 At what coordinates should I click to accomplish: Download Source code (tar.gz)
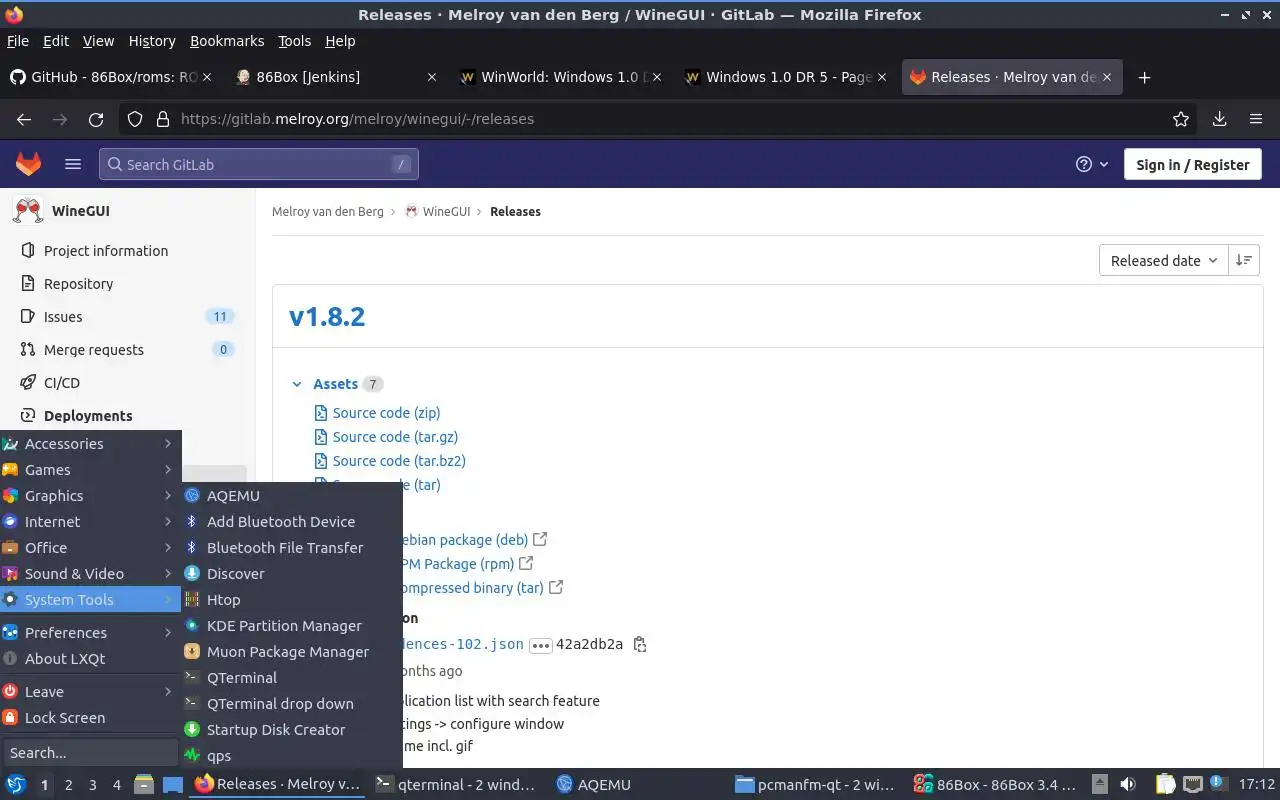click(395, 437)
